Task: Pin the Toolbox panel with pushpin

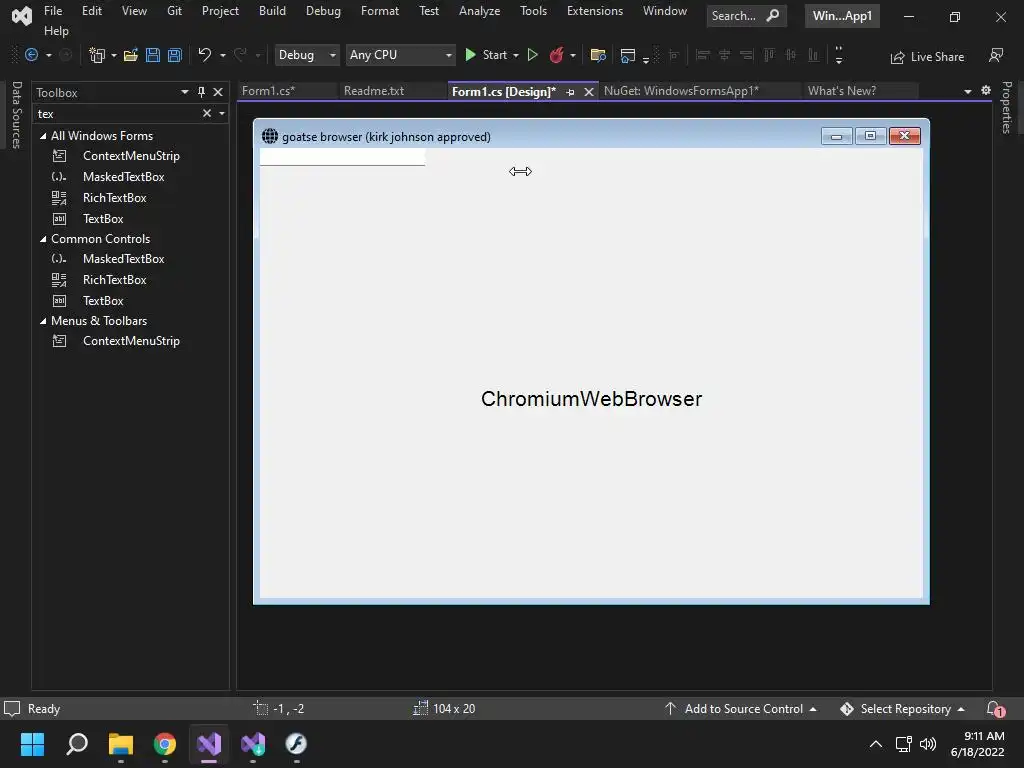Action: [201, 92]
